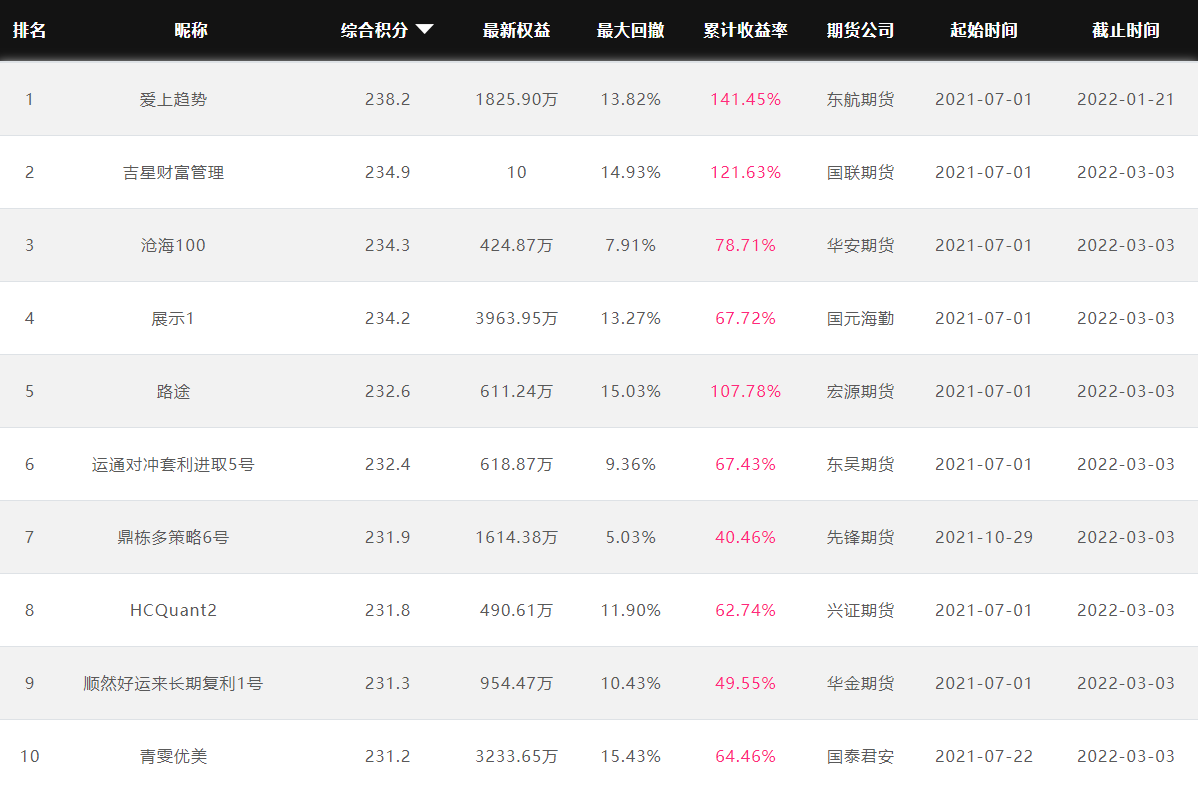The image size is (1198, 788).
Task: Select the 234.9 score cell
Action: click(387, 173)
